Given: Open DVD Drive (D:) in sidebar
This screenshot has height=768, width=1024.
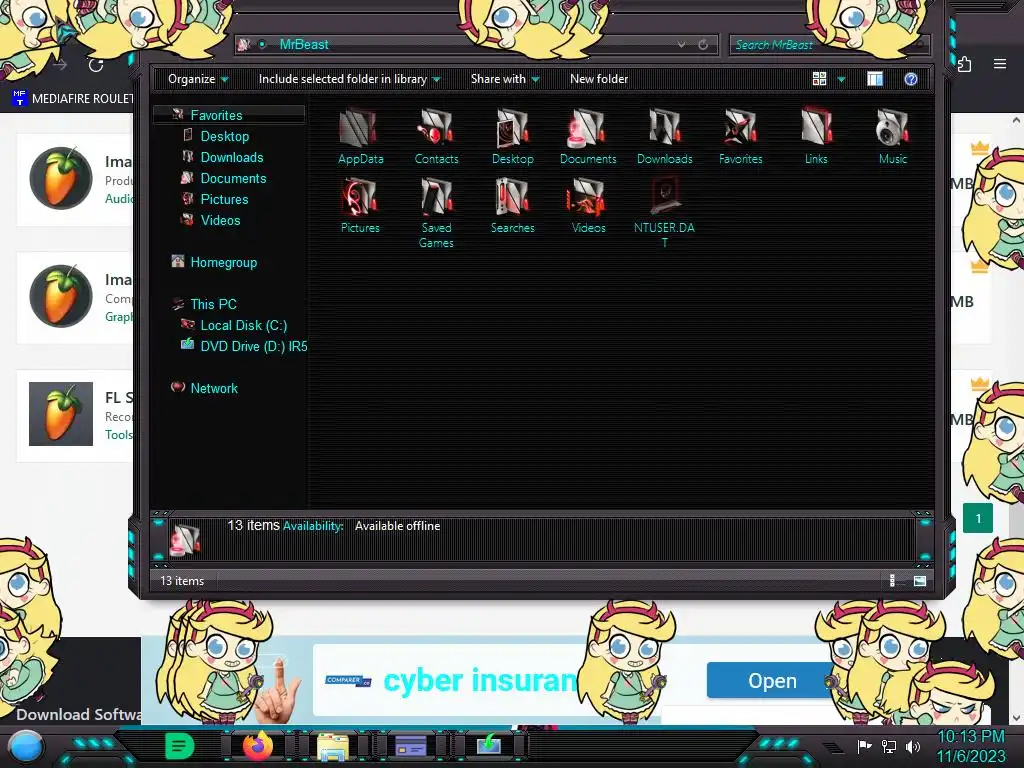Looking at the screenshot, I should [x=253, y=346].
